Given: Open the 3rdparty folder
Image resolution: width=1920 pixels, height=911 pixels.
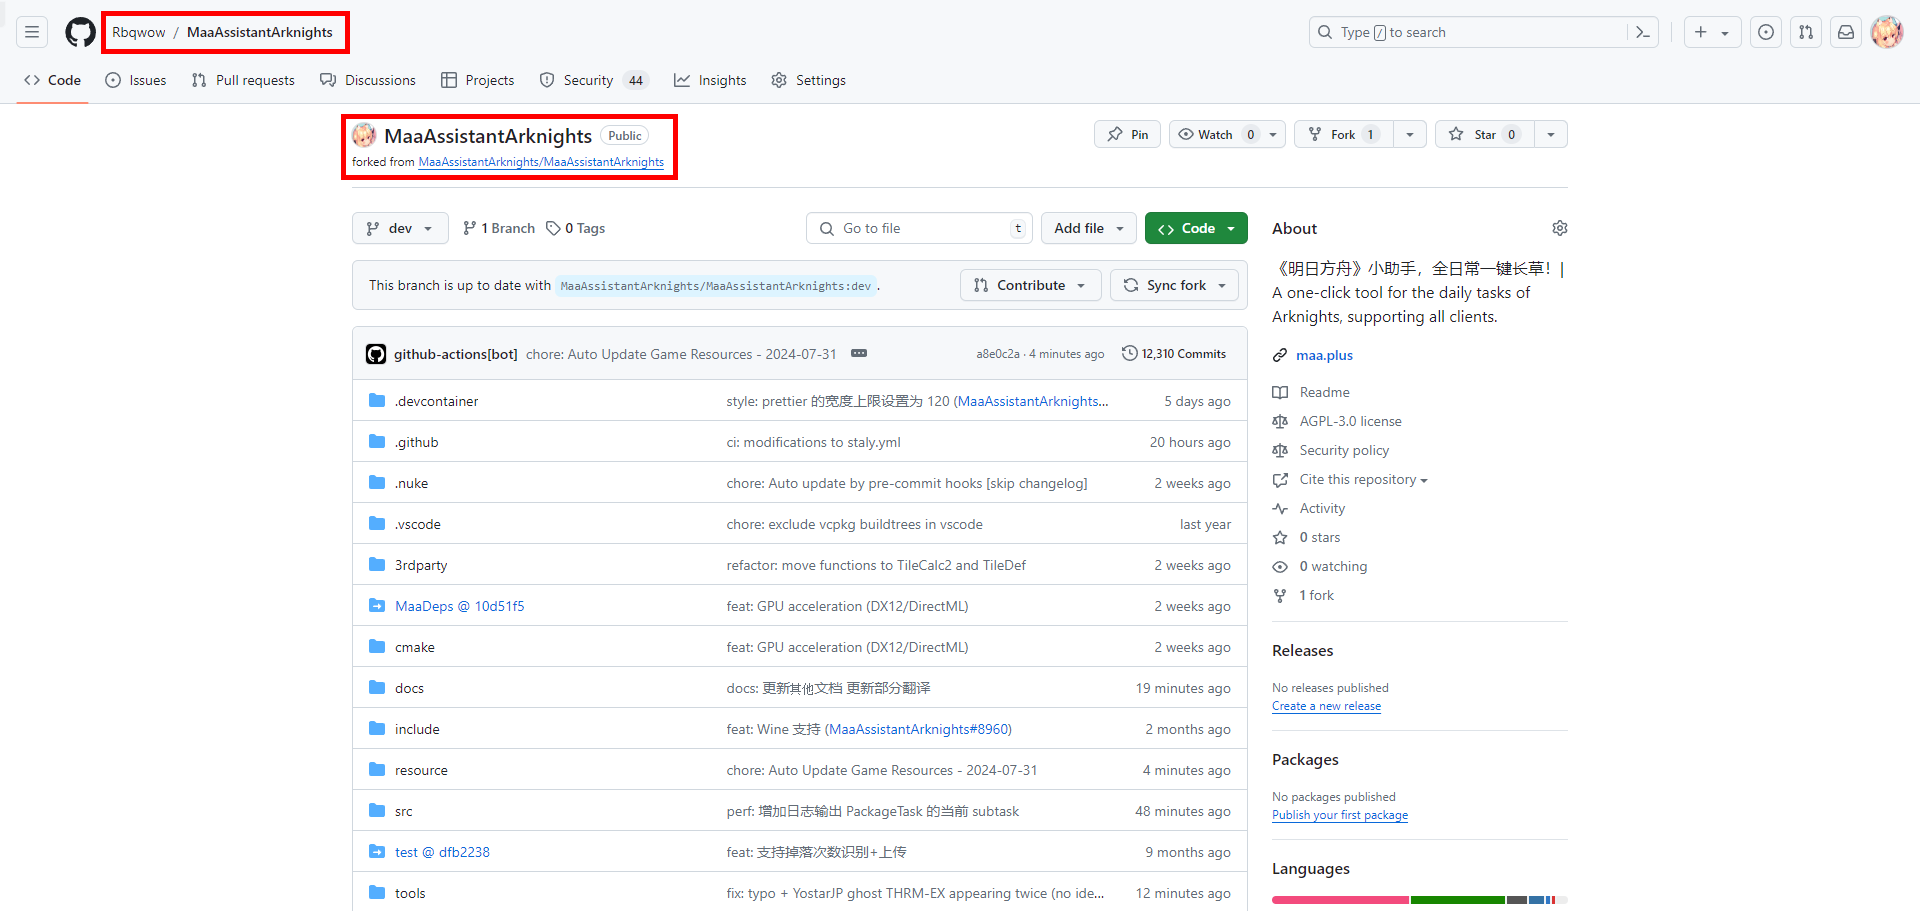Looking at the screenshot, I should pos(421,565).
